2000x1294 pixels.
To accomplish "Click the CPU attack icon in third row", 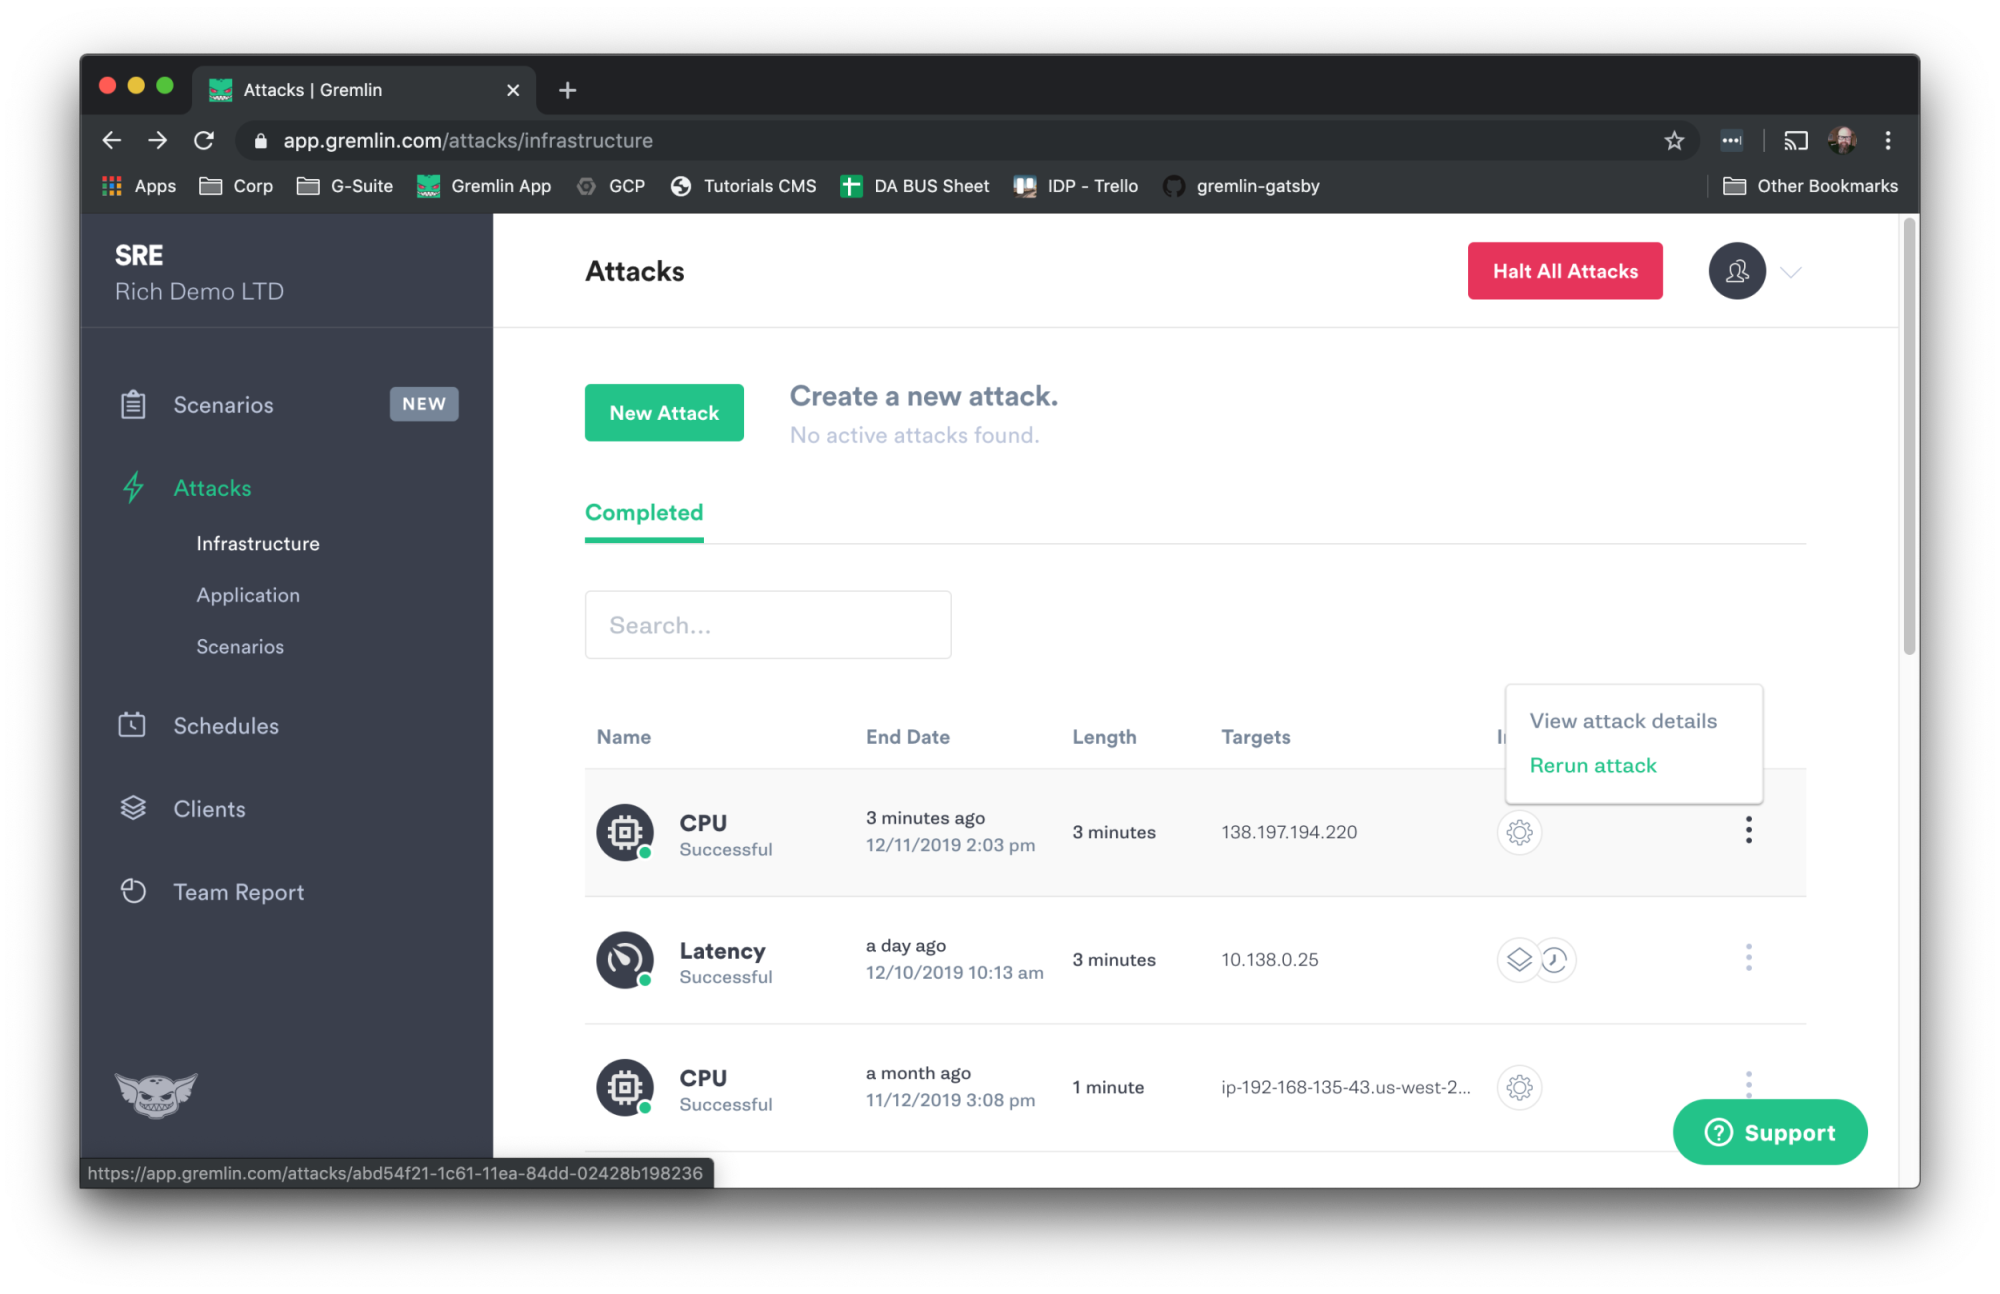I will click(x=625, y=1087).
